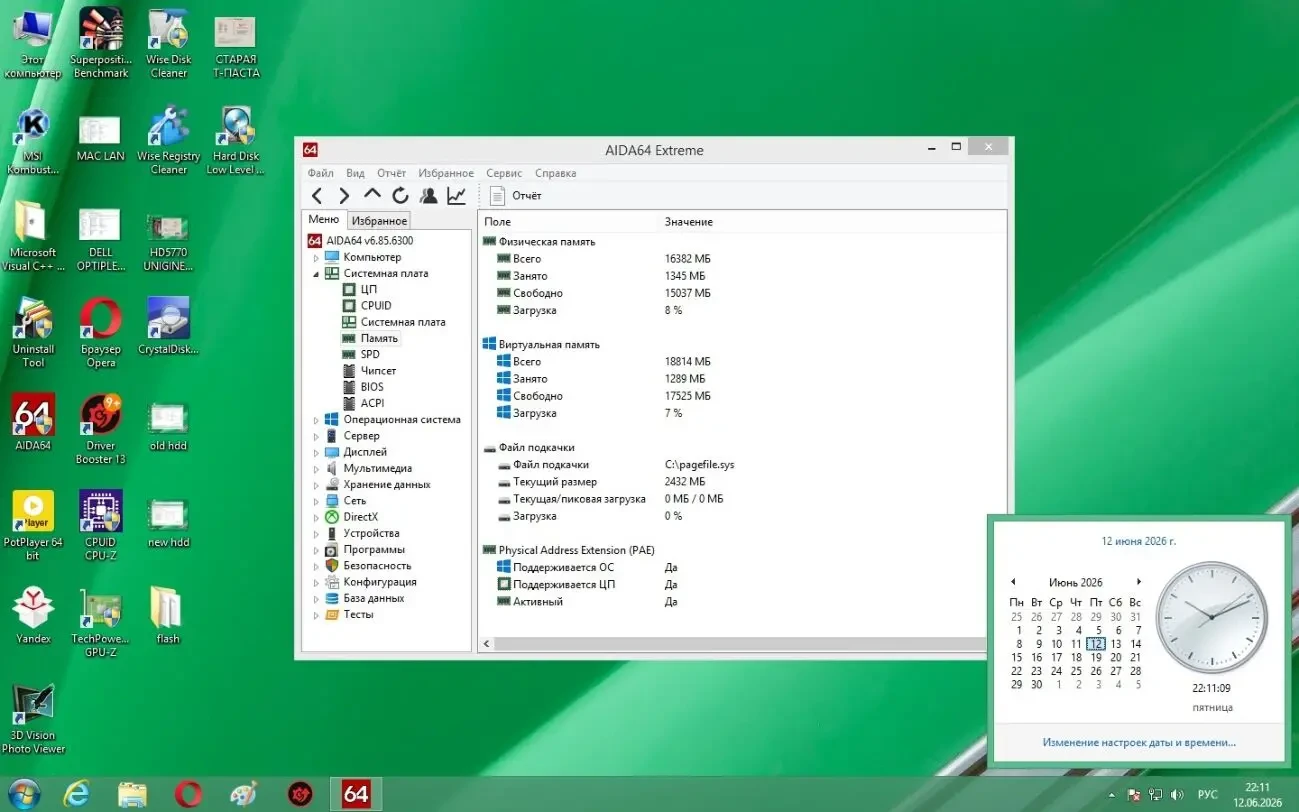
Task: Expand the Дисплей tree node
Action: tap(317, 452)
